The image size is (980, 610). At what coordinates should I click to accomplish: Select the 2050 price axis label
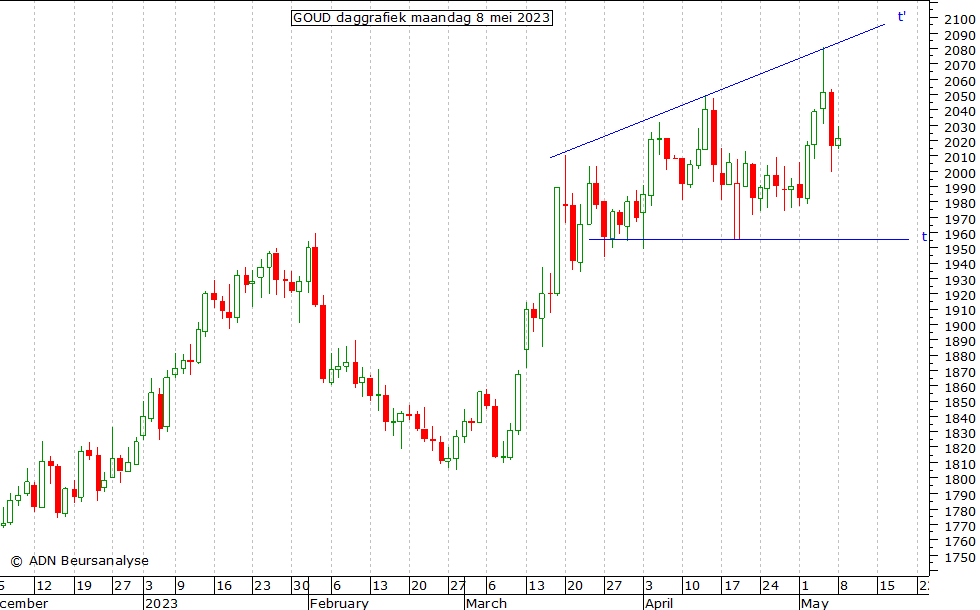pos(960,96)
